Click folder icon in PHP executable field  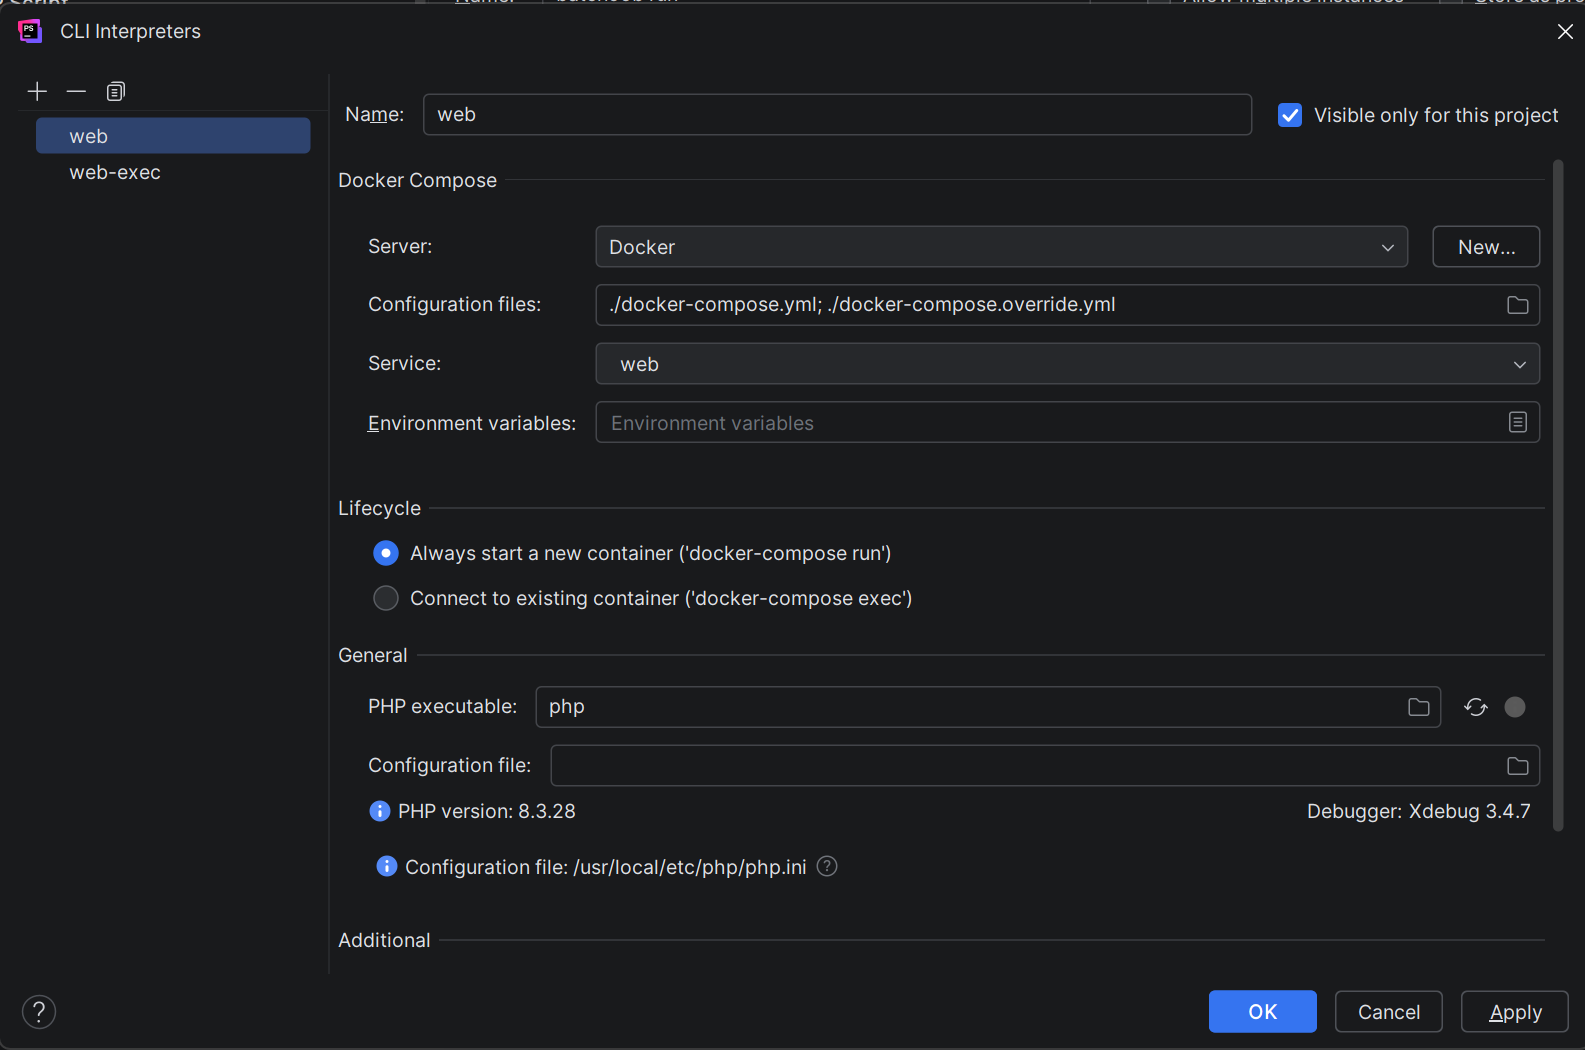click(x=1418, y=707)
